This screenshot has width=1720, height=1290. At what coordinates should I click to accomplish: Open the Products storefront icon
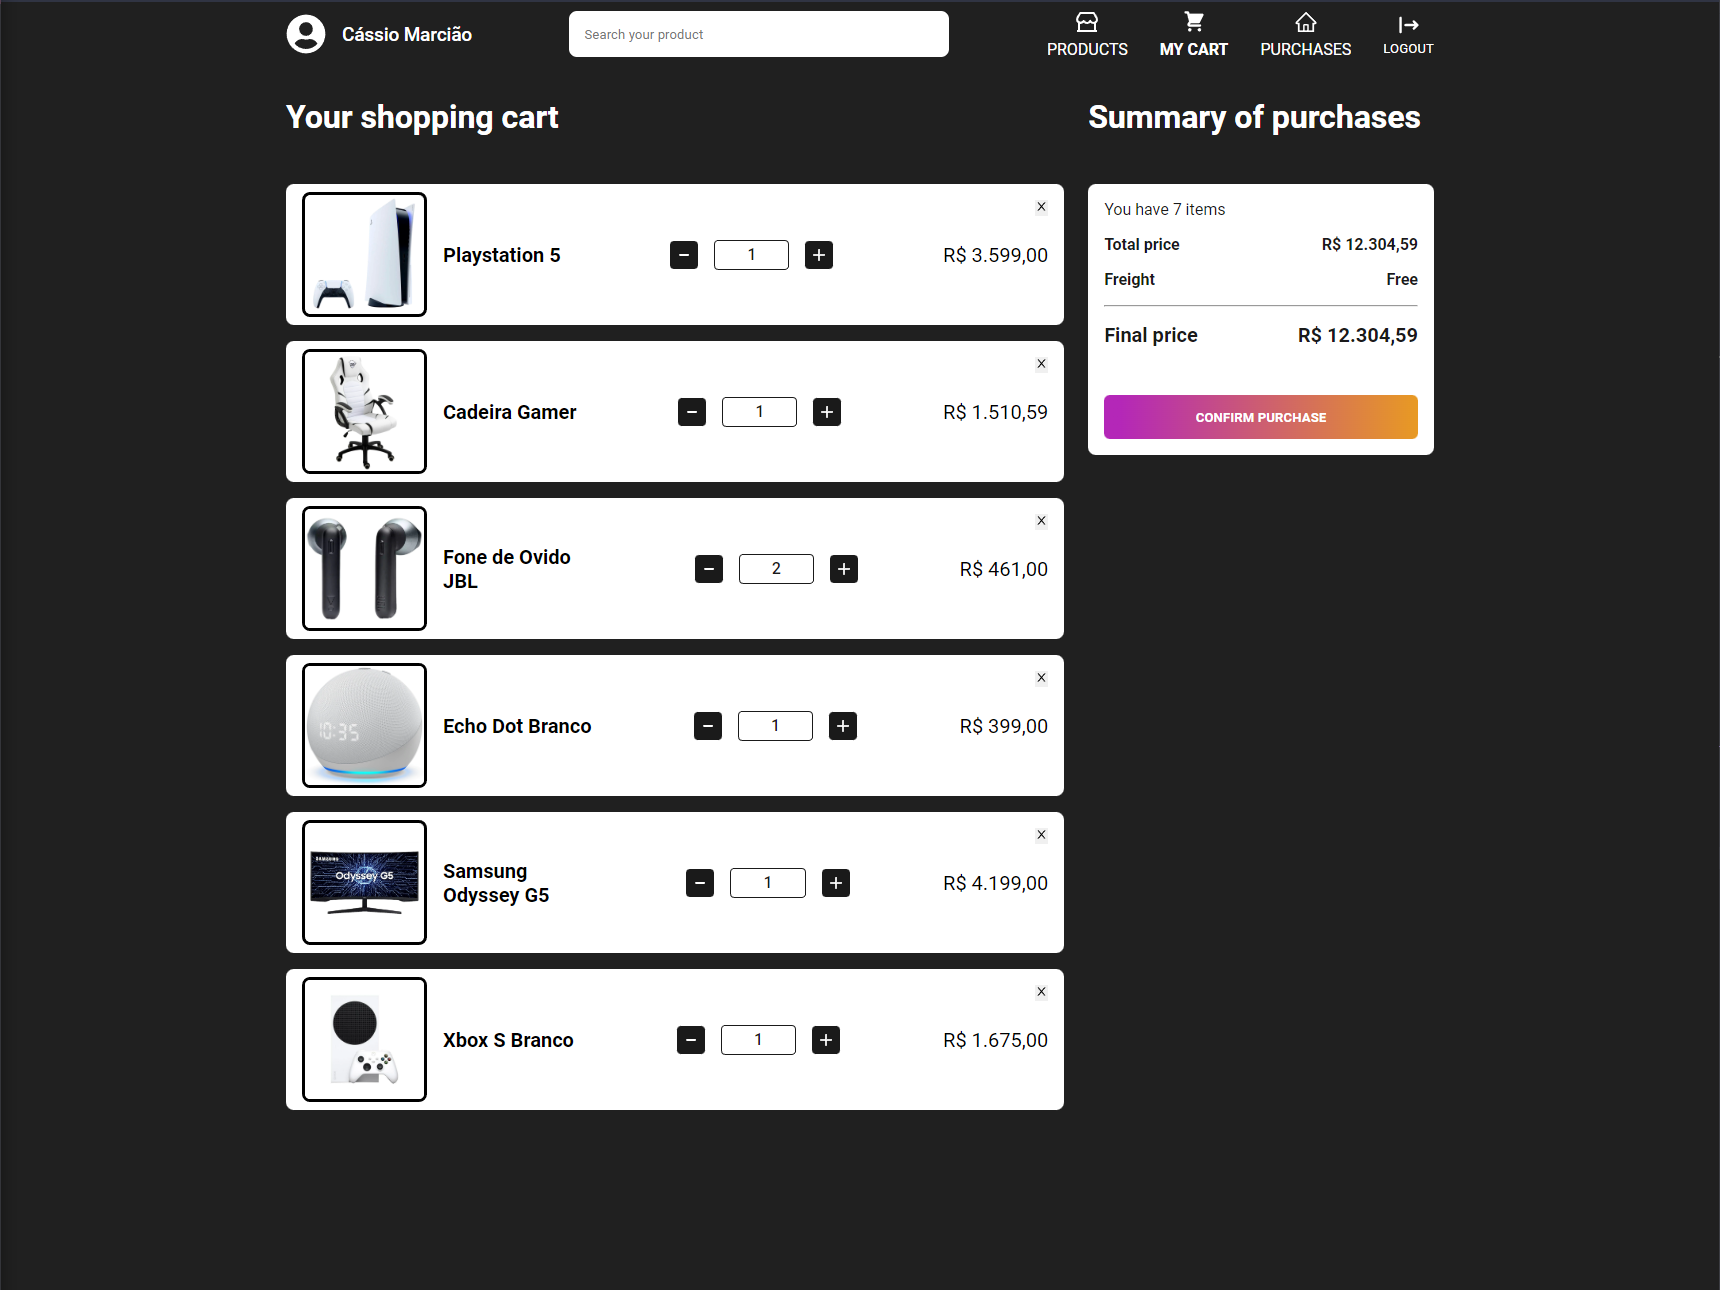pos(1086,21)
